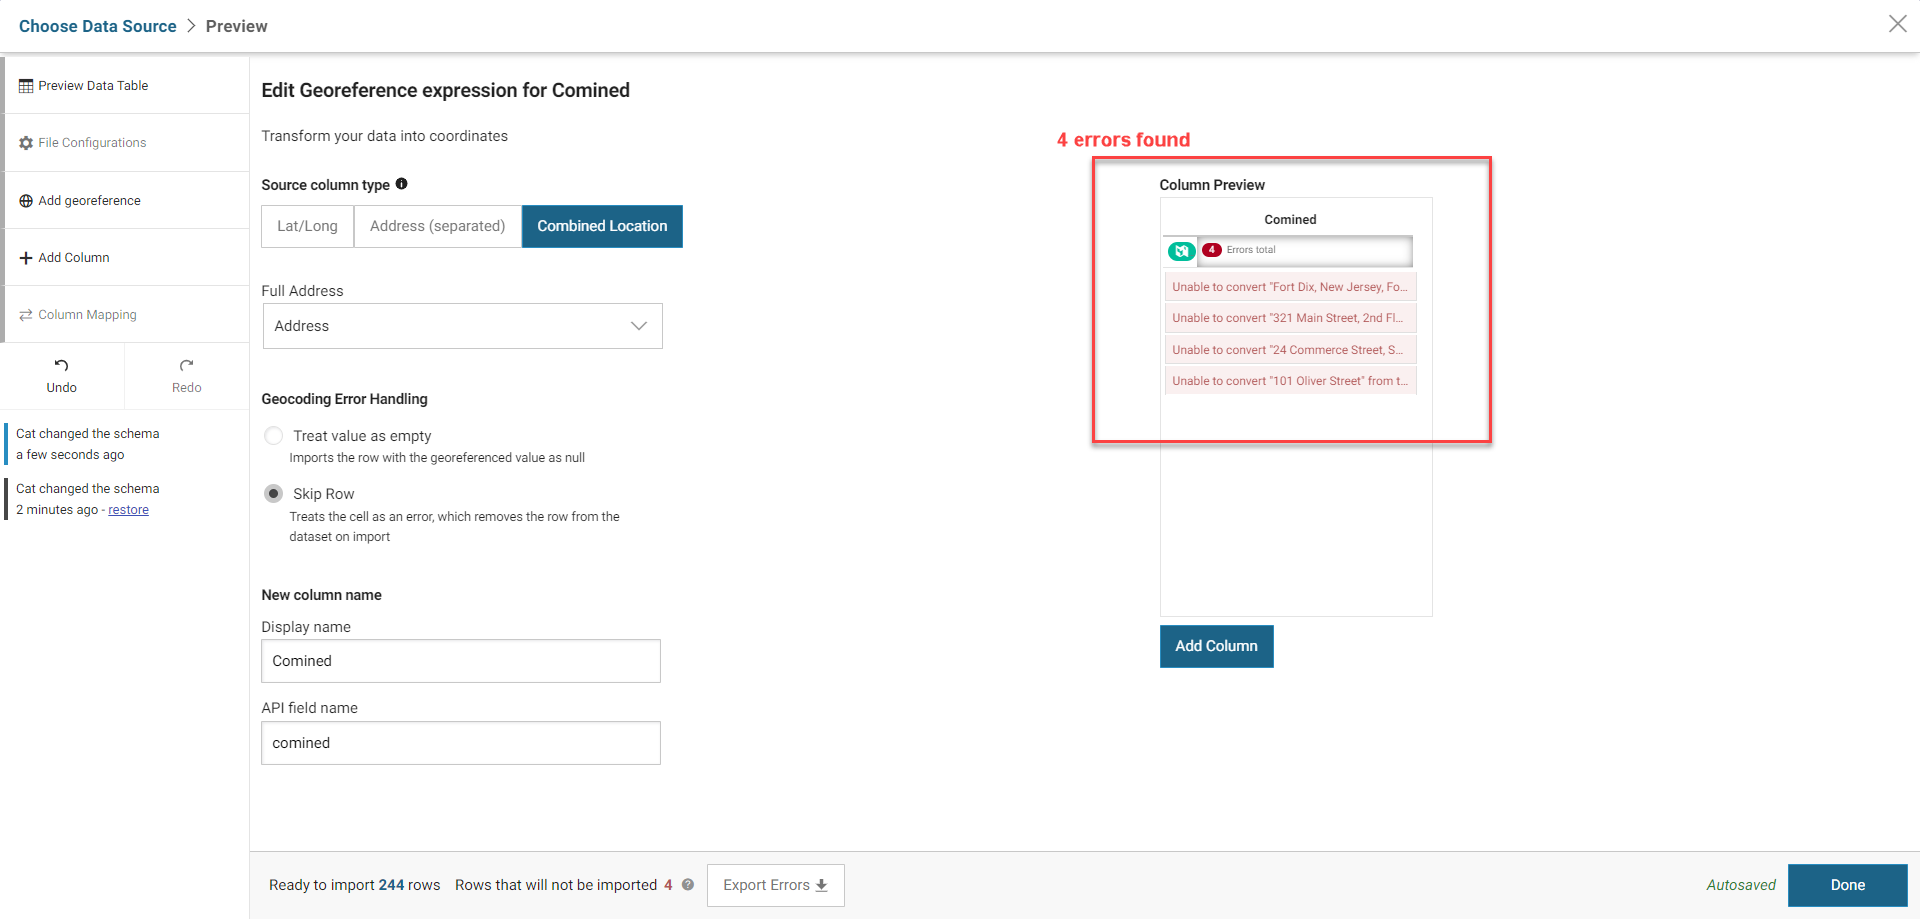Click the green filter icon in Column Preview
The height and width of the screenshot is (919, 1920).
tap(1182, 251)
